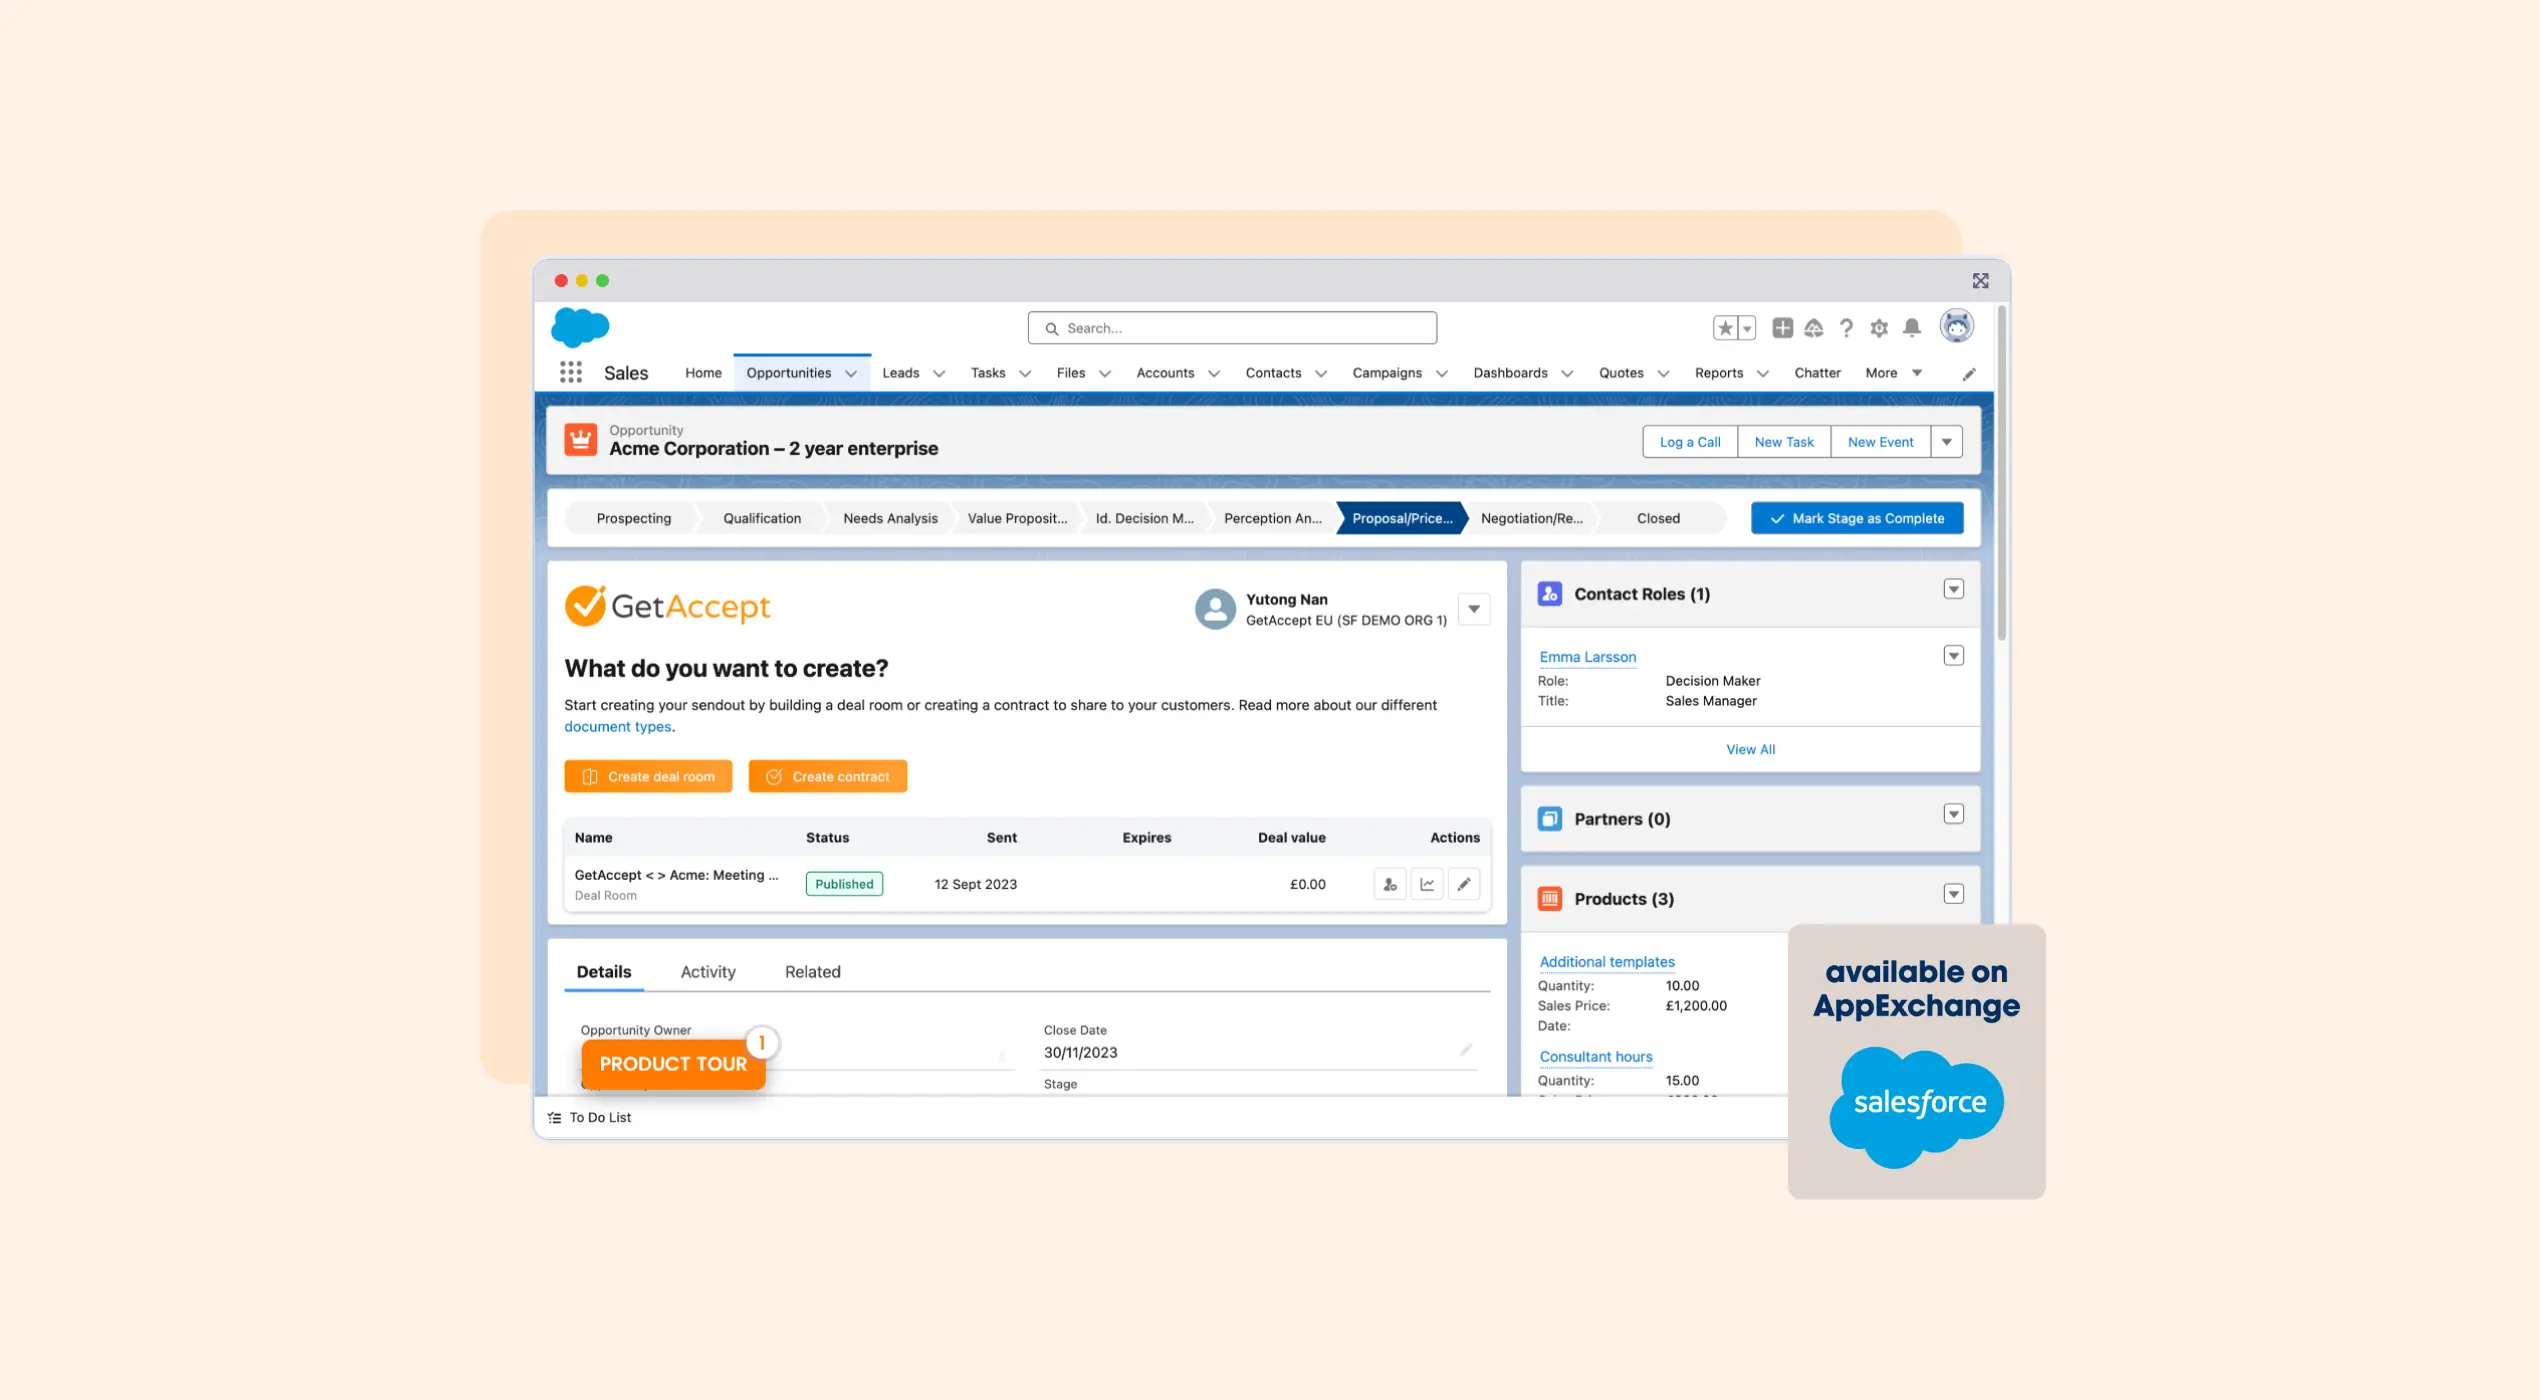Click the Emma Larsson contact link
The image size is (2540, 1400).
(1587, 657)
